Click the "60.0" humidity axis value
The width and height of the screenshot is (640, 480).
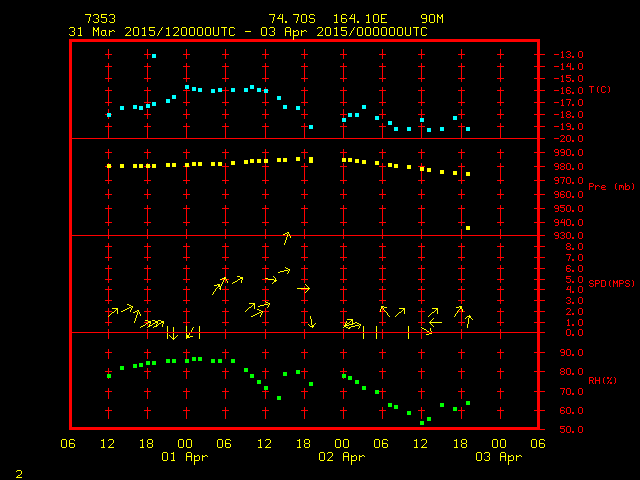click(571, 411)
